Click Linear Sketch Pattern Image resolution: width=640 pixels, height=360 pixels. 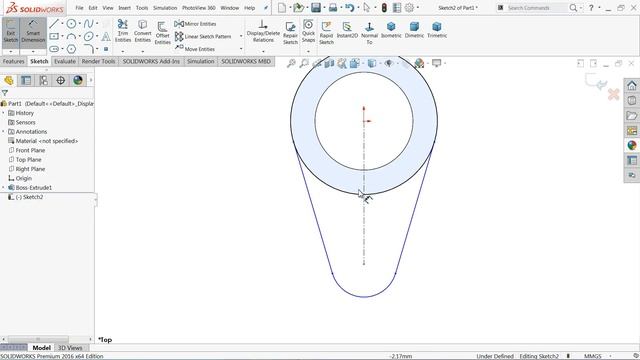(203, 36)
